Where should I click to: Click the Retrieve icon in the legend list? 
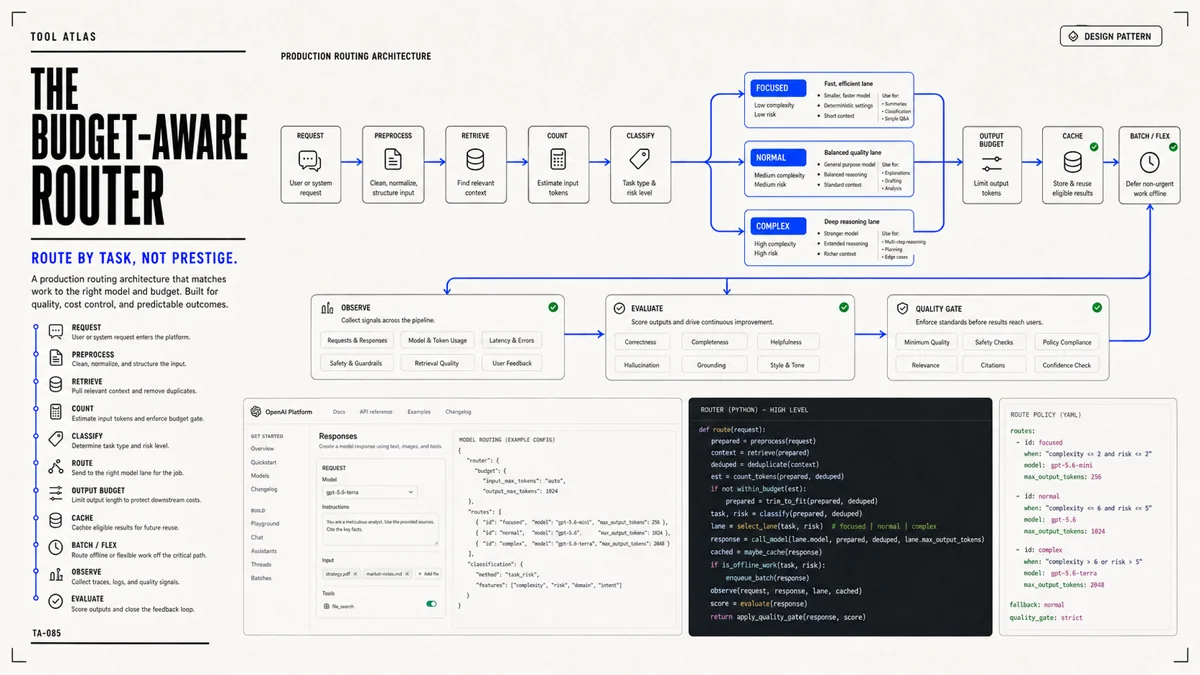56,386
